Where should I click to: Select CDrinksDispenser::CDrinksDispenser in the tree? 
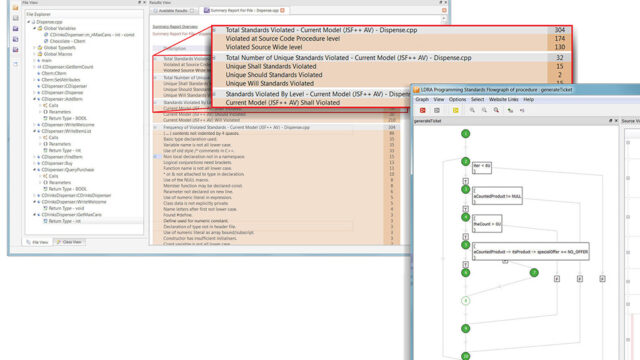(76, 196)
